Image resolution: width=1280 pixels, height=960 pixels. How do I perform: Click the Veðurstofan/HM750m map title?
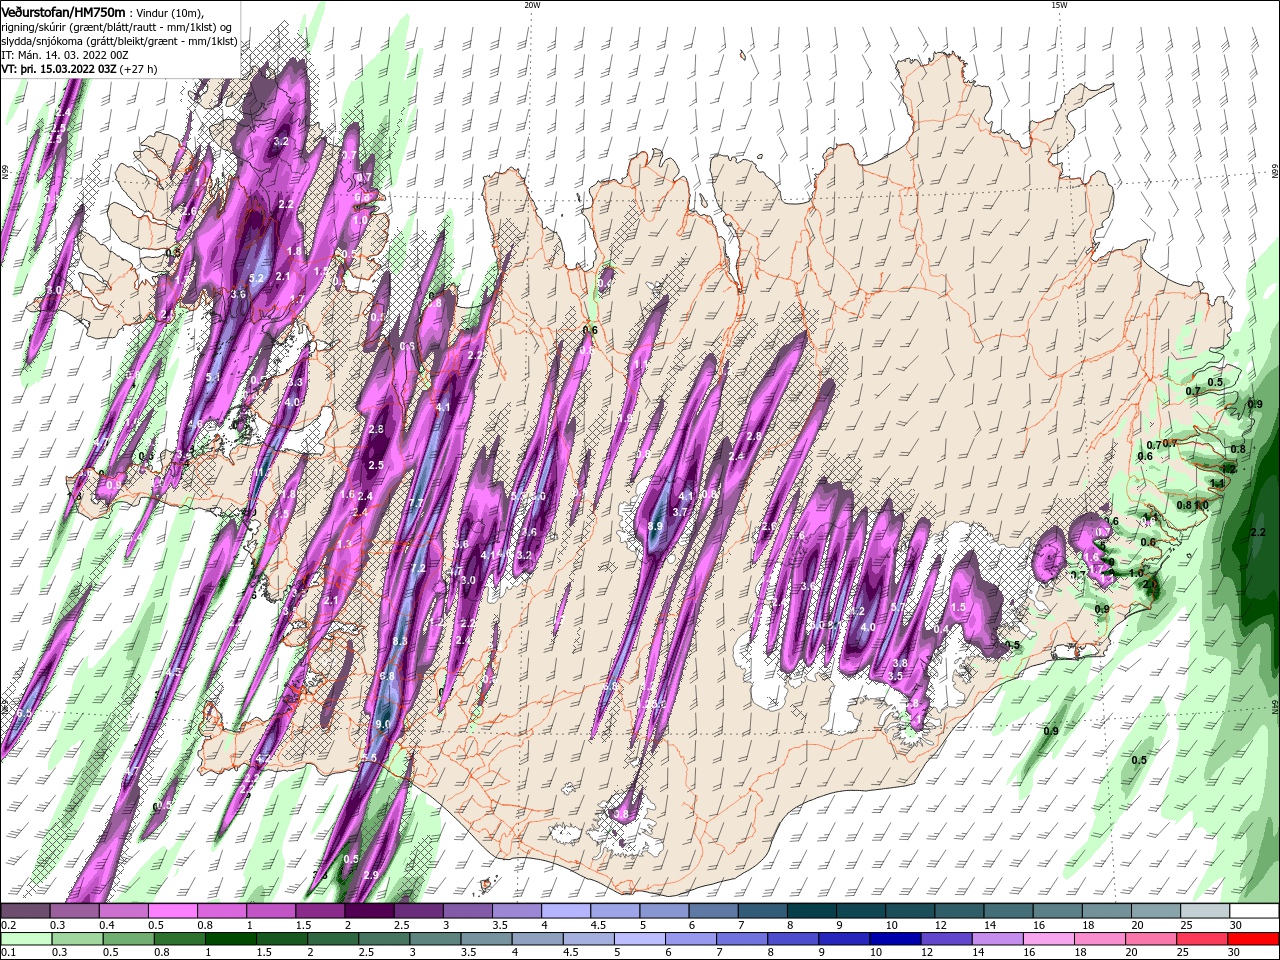[64, 12]
